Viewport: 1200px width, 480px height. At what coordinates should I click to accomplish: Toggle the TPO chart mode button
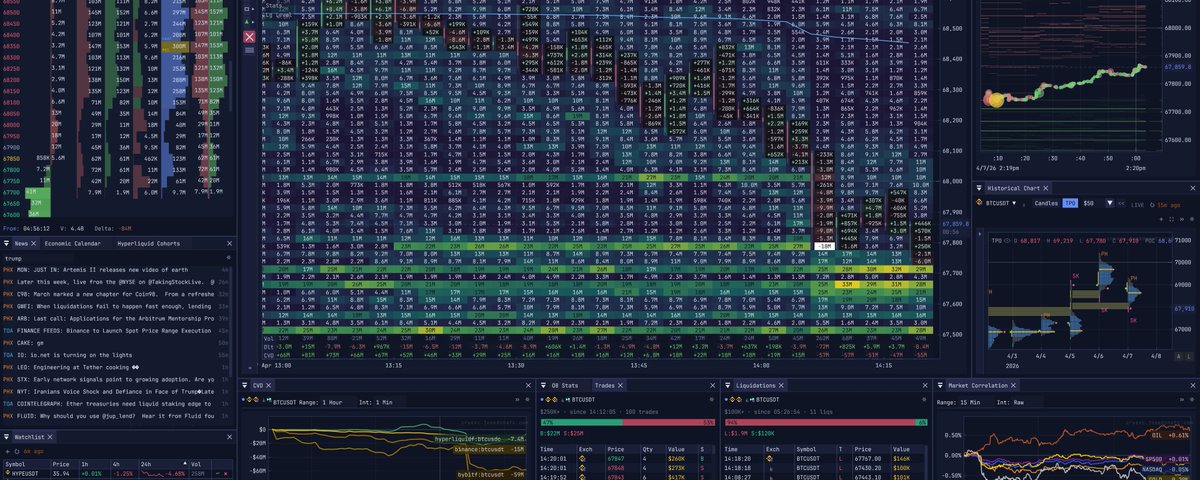(1070, 203)
